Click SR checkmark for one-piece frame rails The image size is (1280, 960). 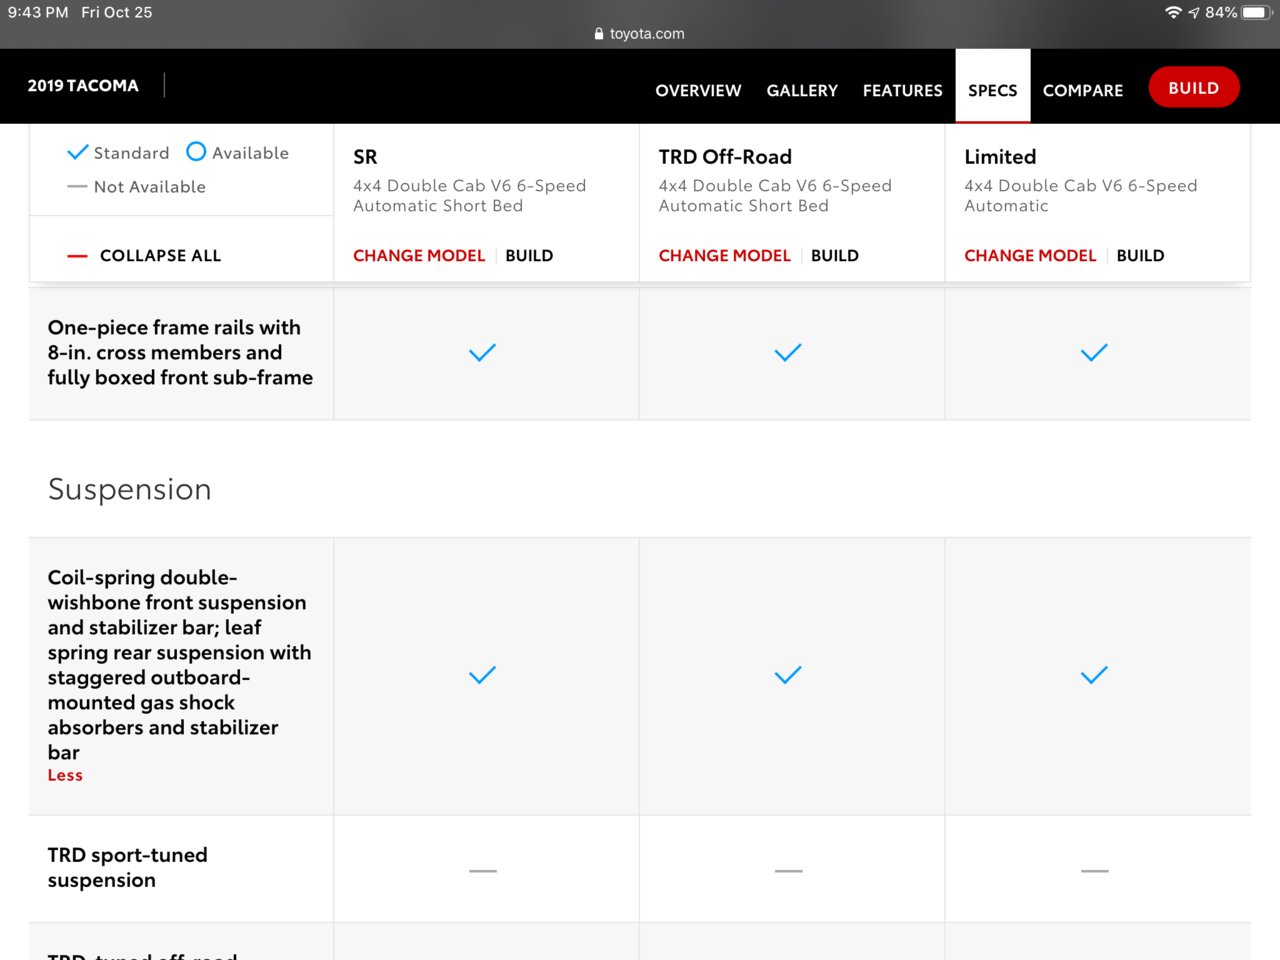482,352
